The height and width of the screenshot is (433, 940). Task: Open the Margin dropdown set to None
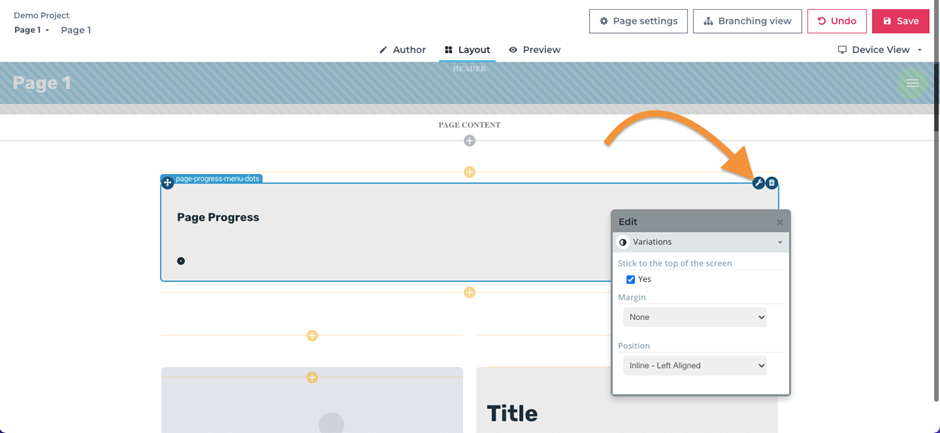coord(695,317)
